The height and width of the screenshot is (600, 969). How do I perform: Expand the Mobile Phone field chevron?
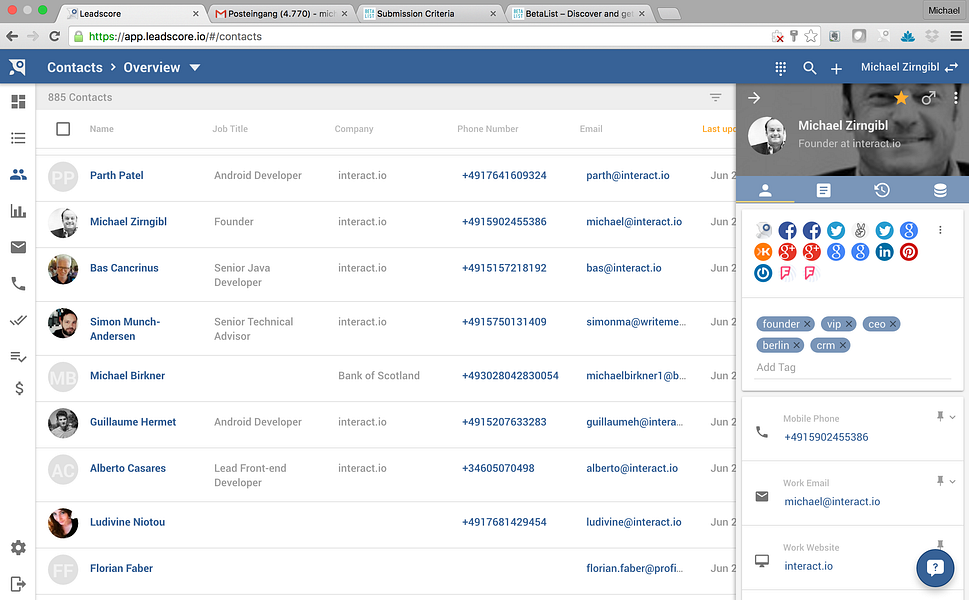click(952, 417)
